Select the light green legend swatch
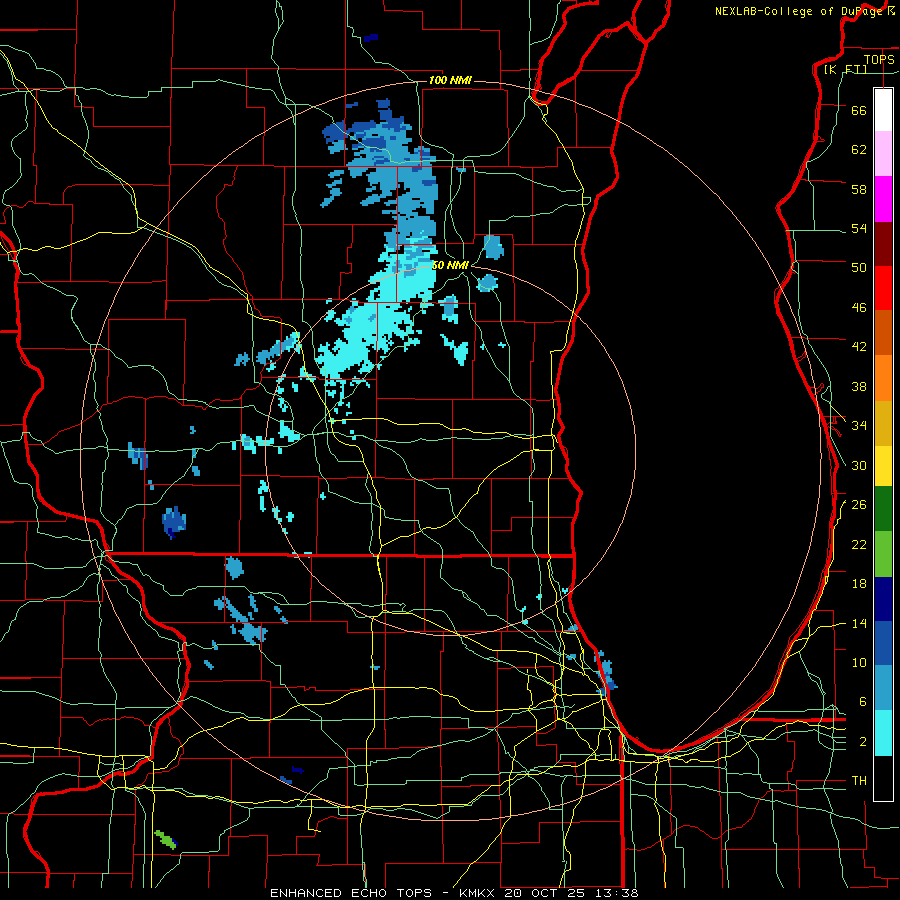The image size is (900, 900). (x=883, y=554)
